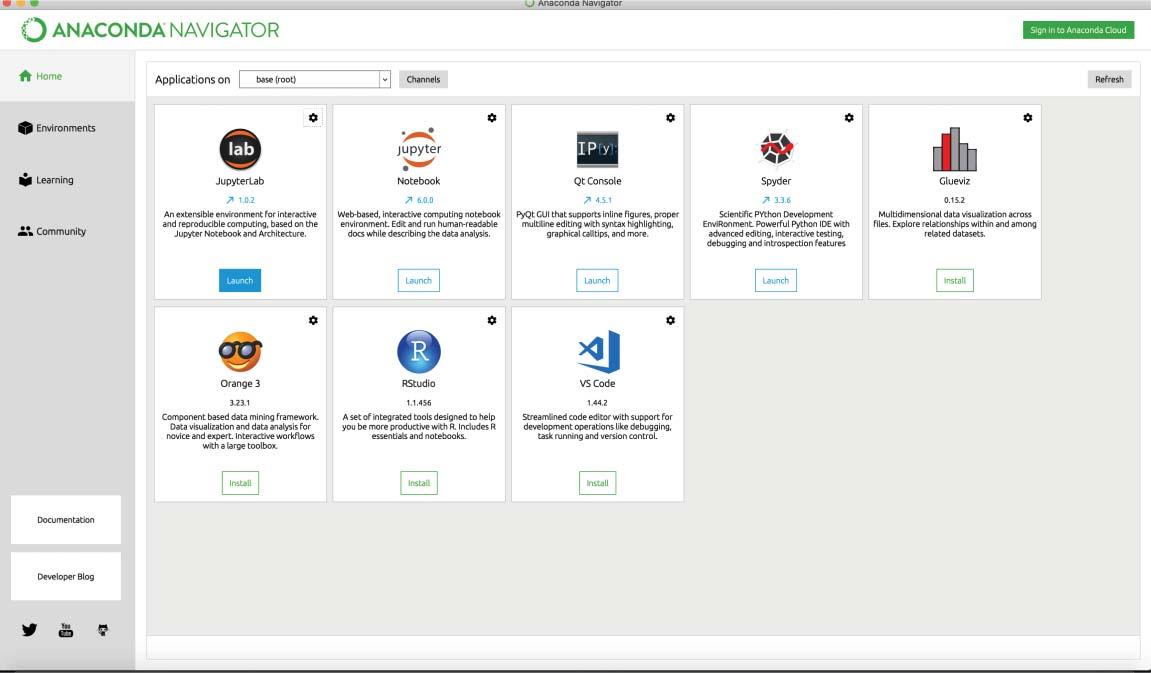Install RStudio

[418, 483]
